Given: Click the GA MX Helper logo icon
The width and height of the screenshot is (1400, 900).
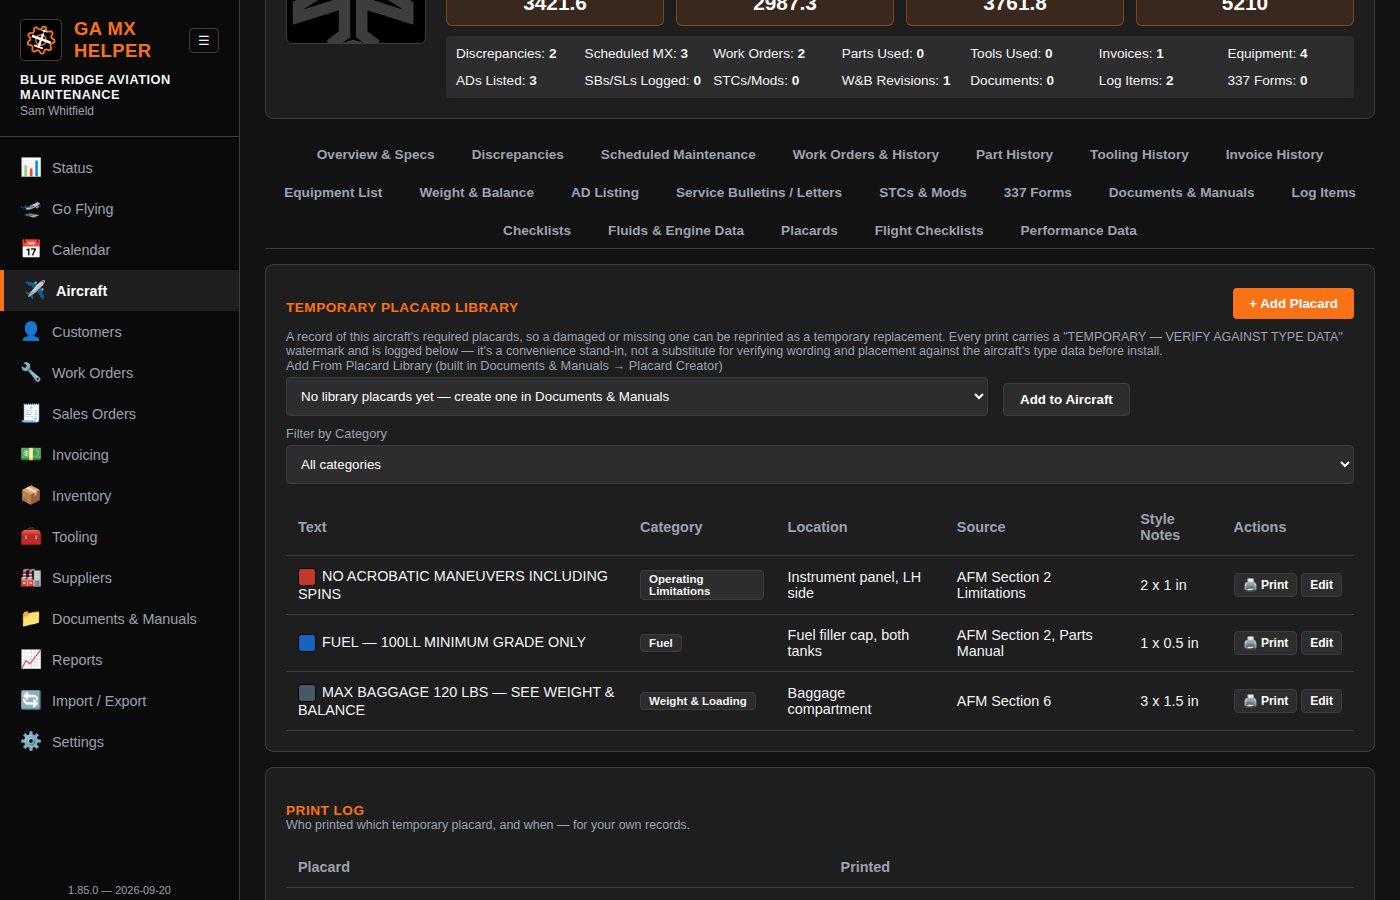Looking at the screenshot, I should [41, 40].
